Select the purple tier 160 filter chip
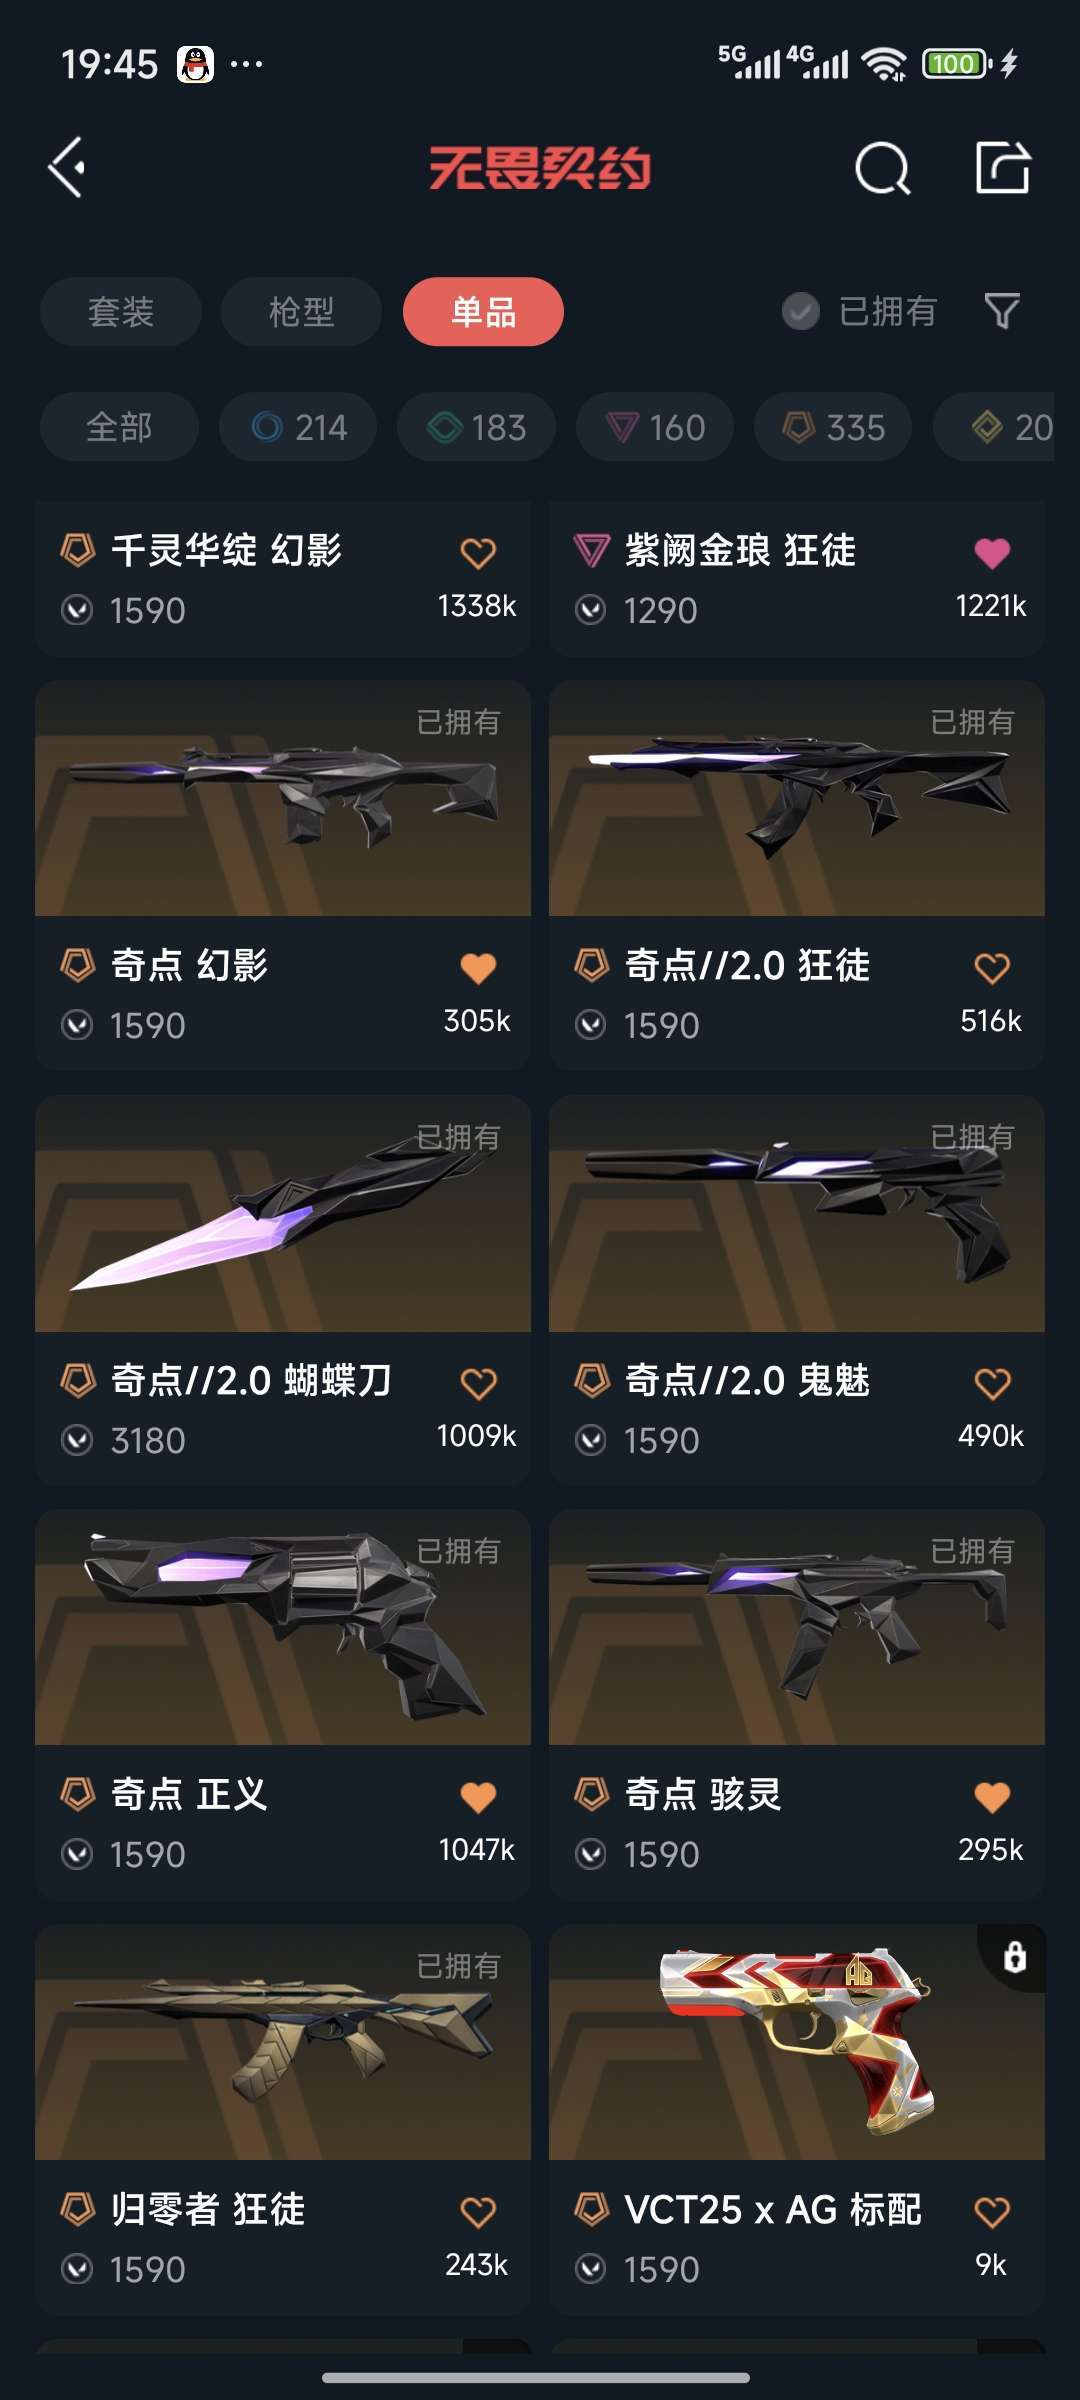1080x2400 pixels. (x=655, y=427)
